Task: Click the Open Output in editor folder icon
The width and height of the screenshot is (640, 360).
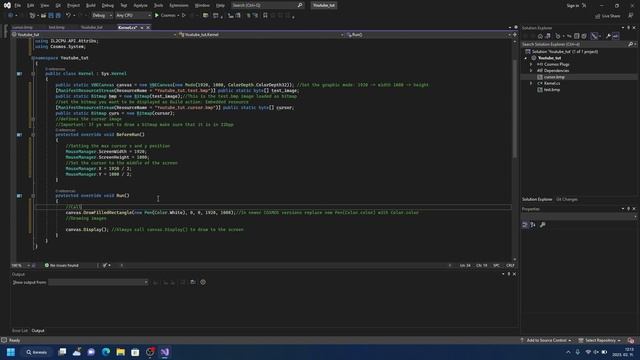Action: click(x=193, y=282)
